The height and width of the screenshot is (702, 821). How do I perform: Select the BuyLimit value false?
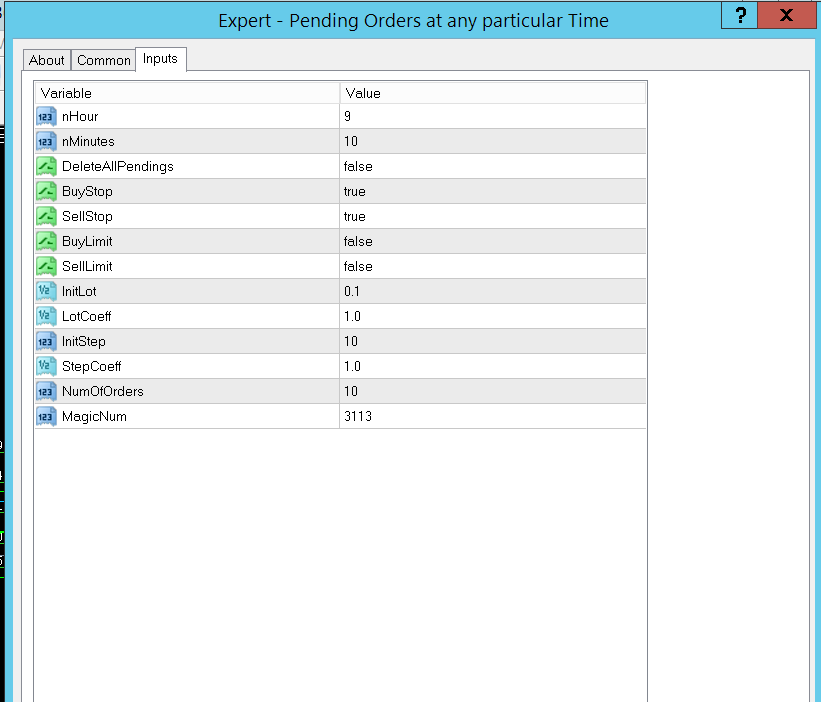pos(358,241)
